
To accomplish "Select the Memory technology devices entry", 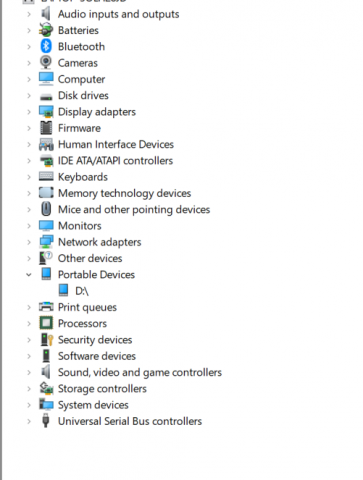I will 124,193.
